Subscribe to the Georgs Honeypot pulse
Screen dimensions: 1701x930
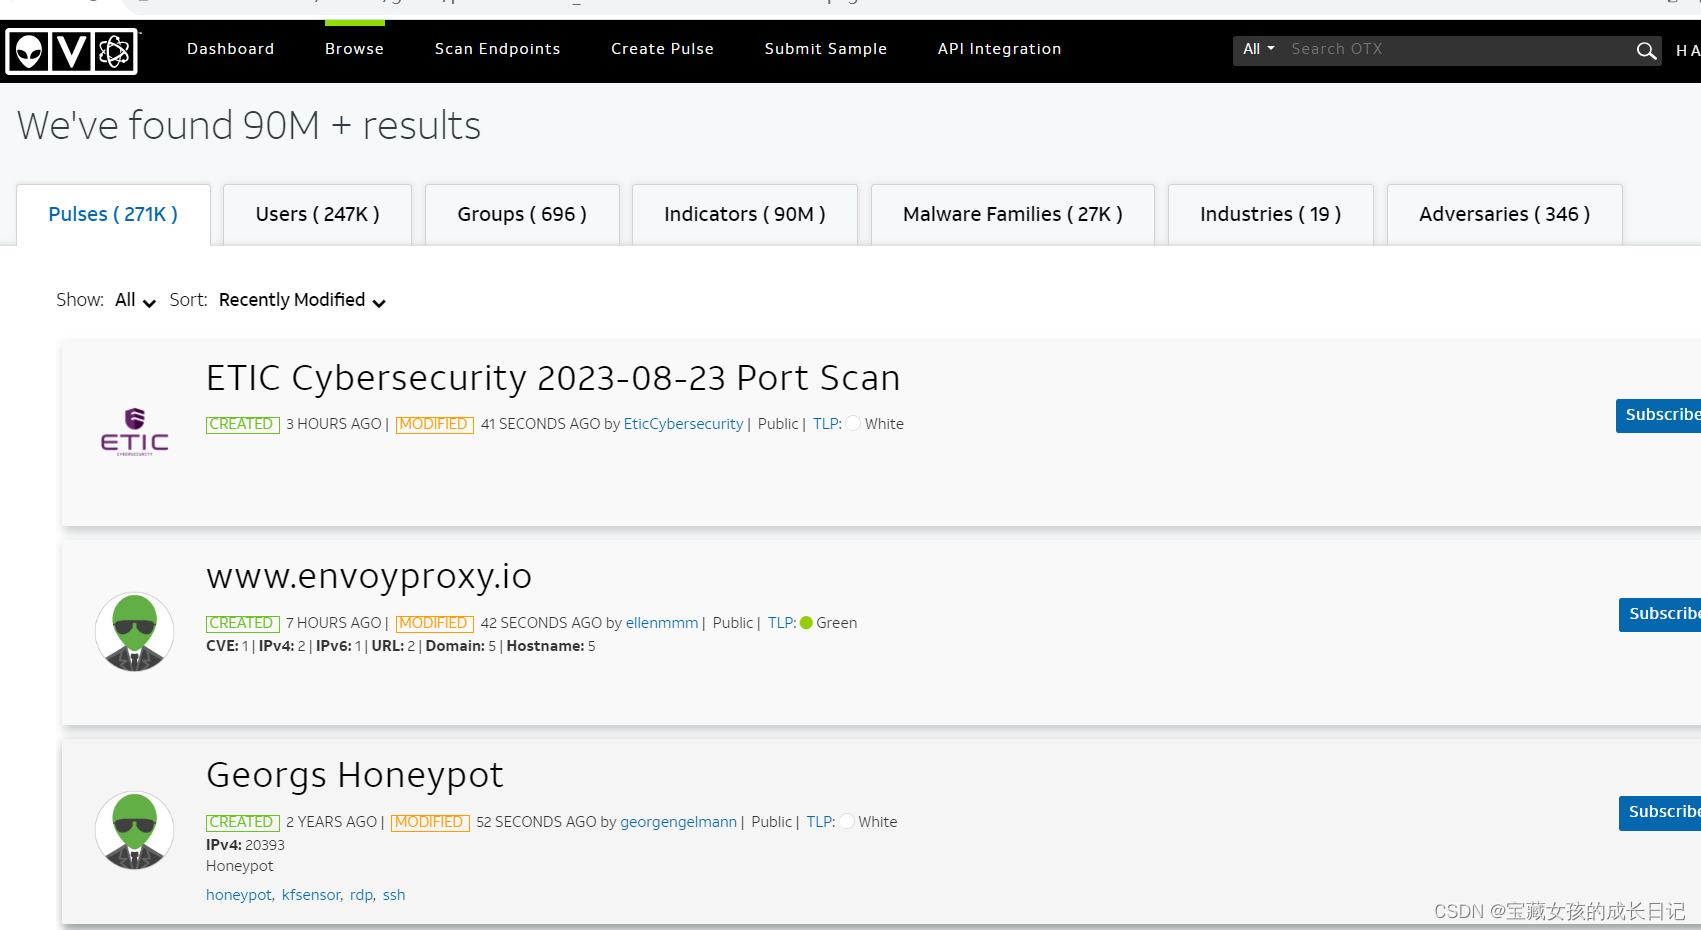tap(1660, 813)
